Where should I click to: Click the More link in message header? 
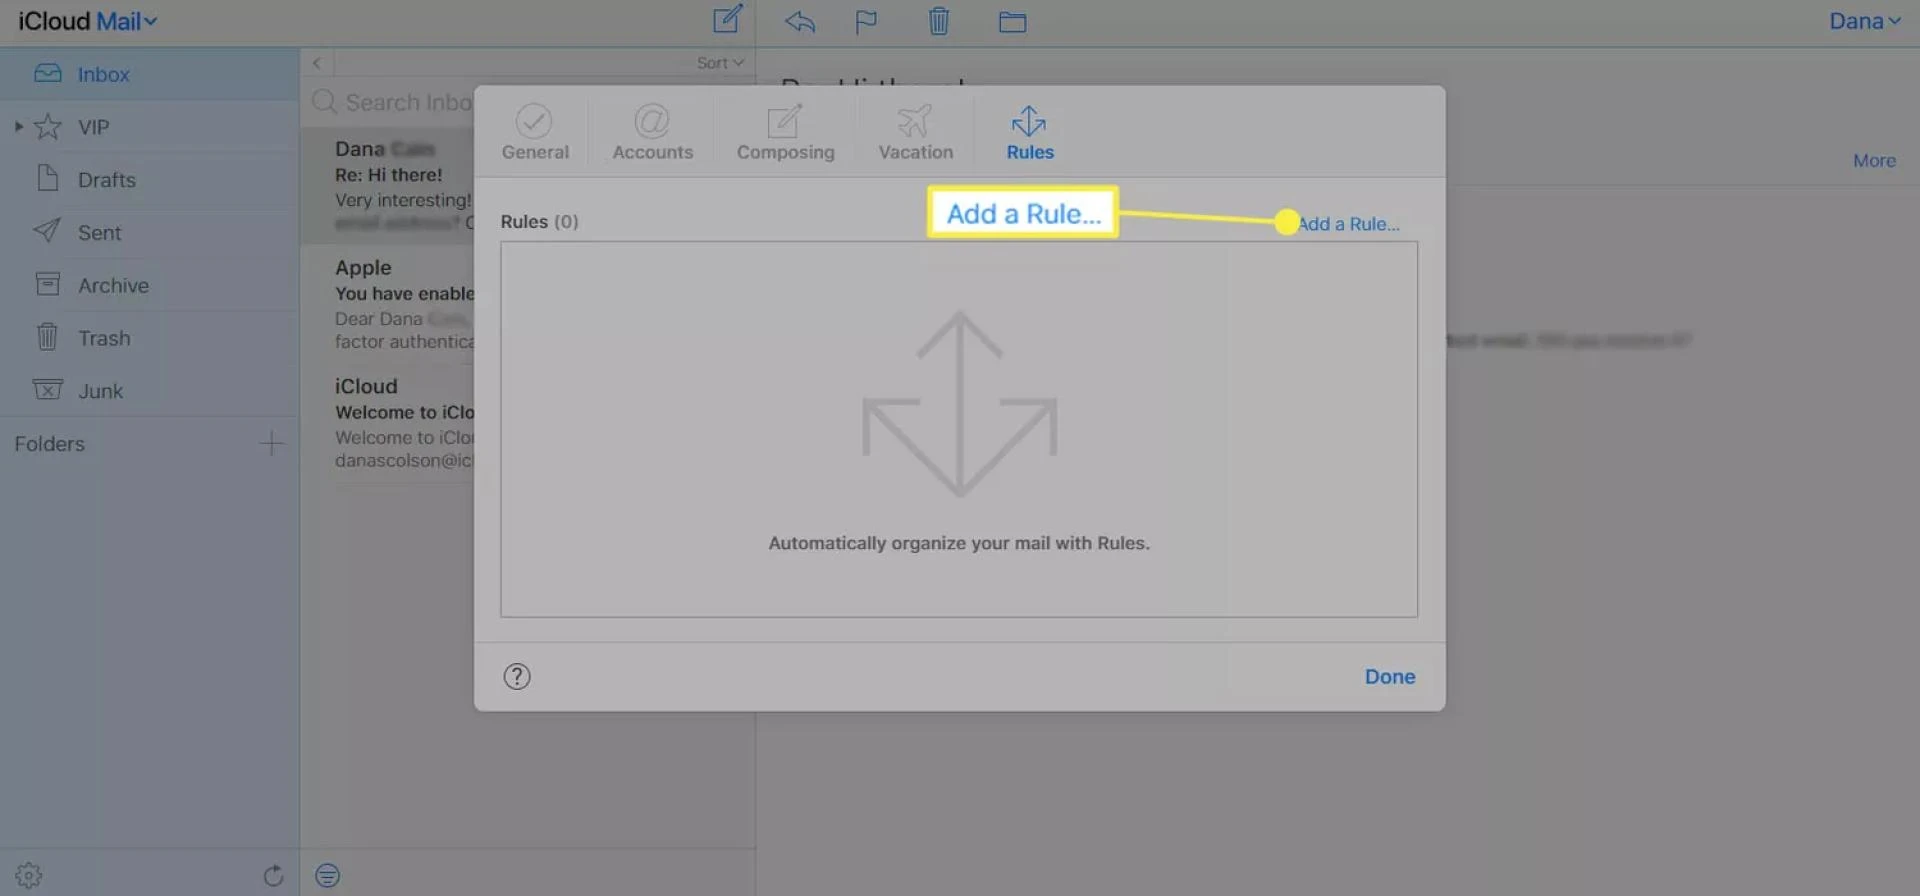click(x=1874, y=160)
